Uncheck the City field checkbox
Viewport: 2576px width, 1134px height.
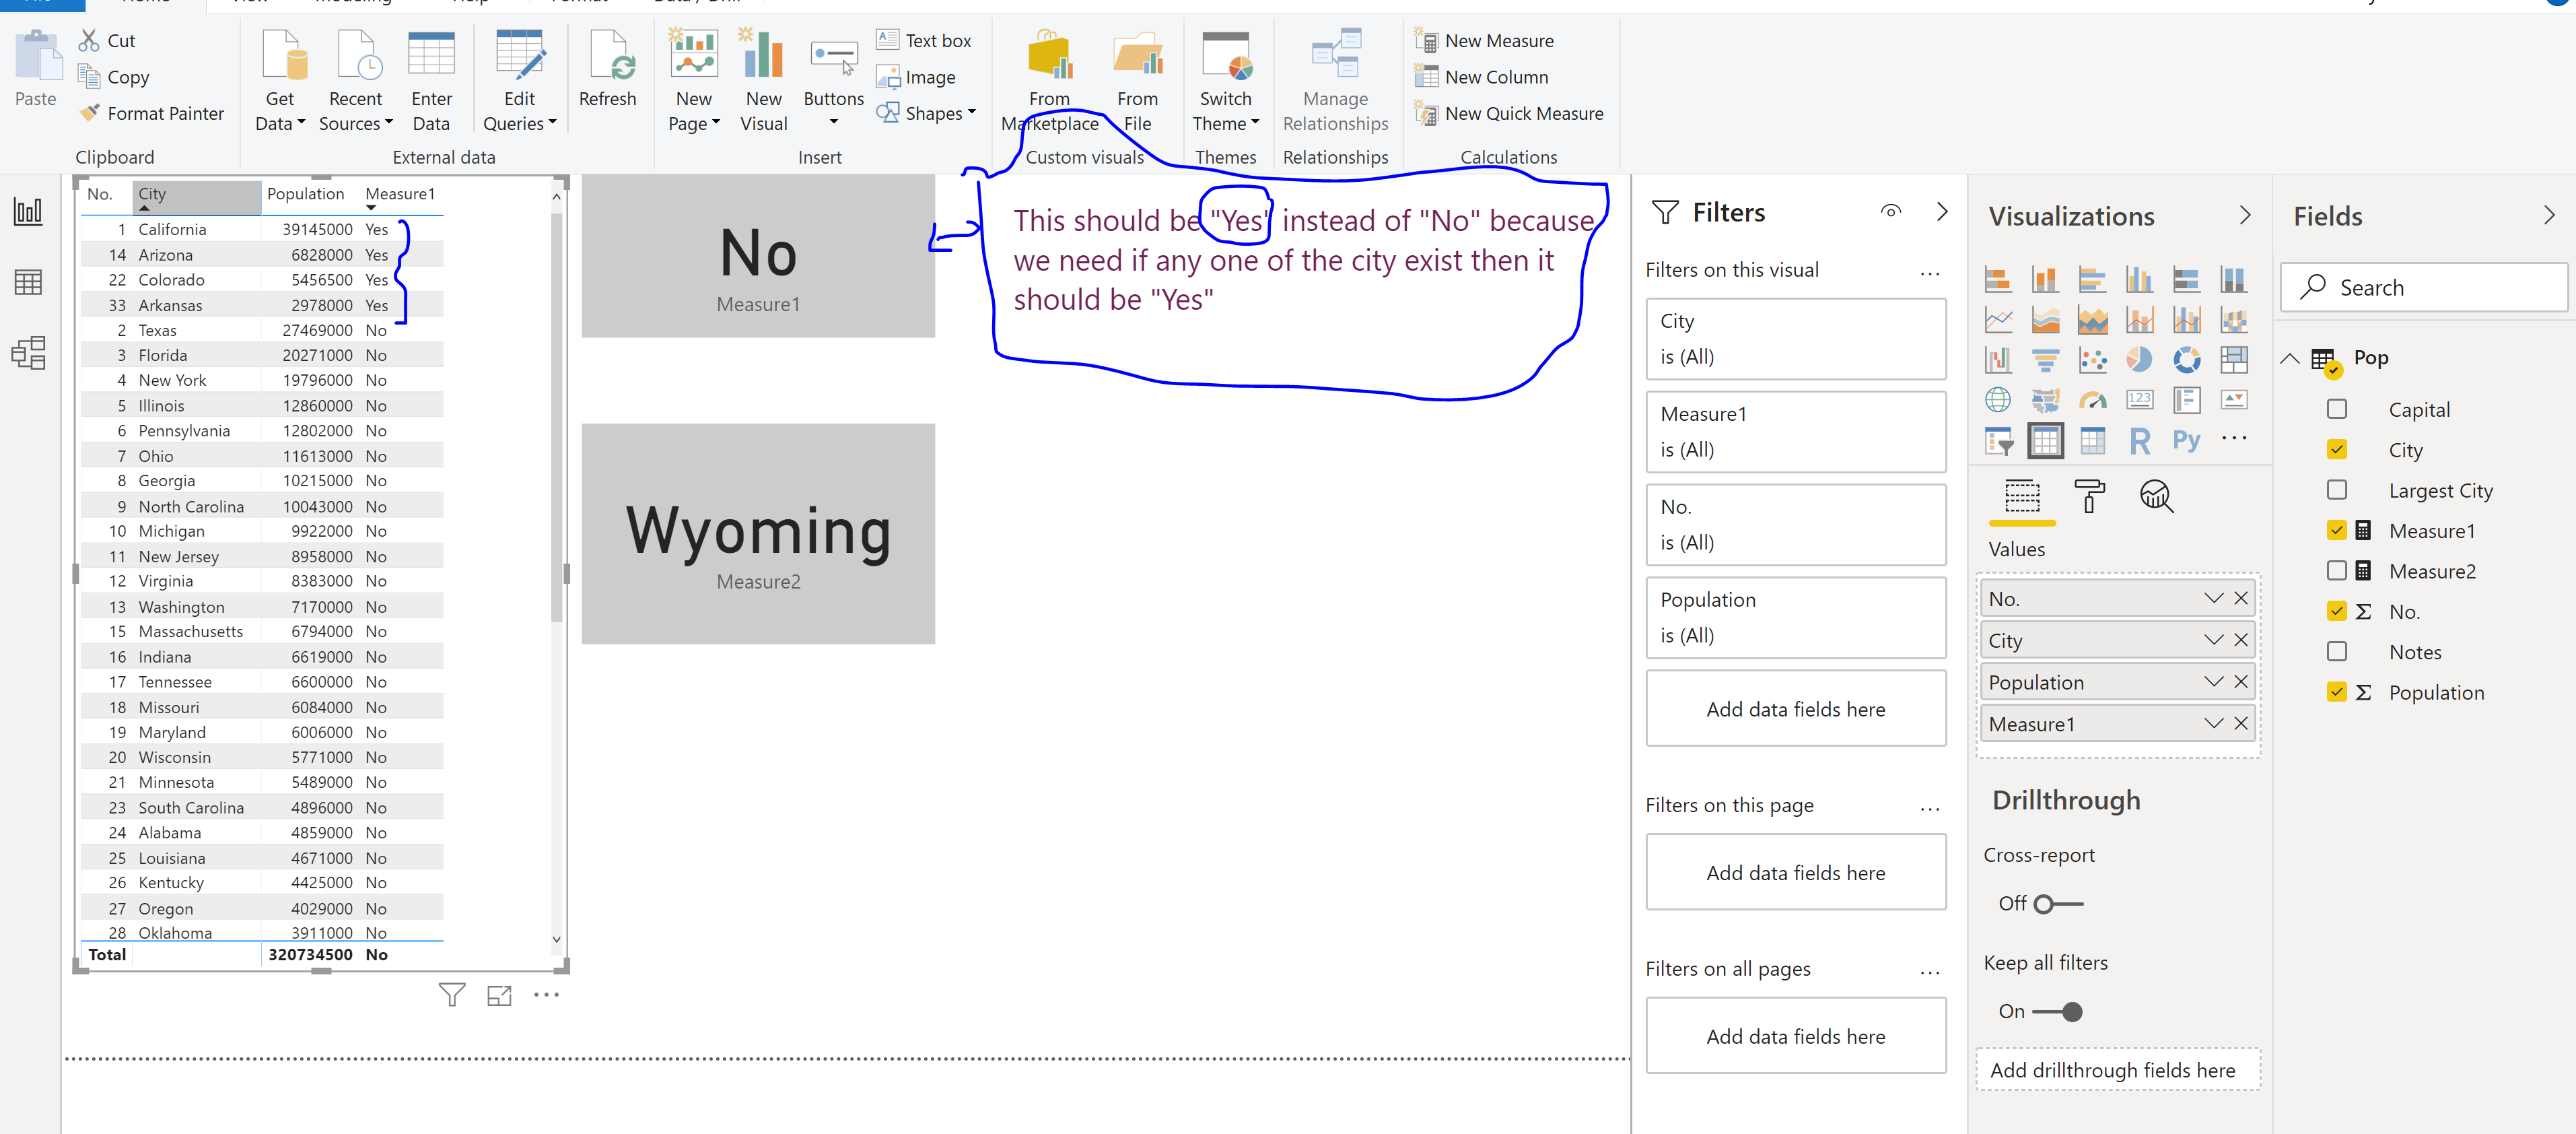tap(2337, 449)
